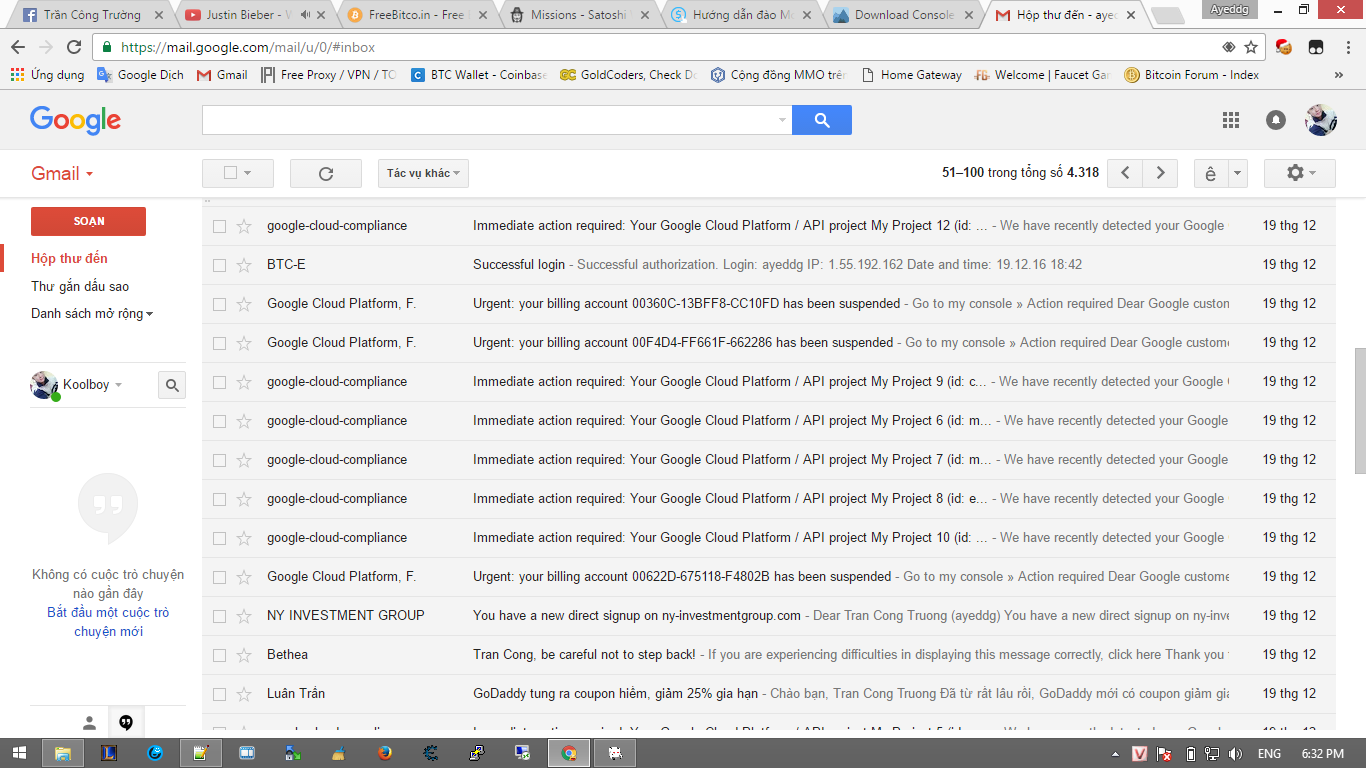Open the Google account profile picture
The image size is (1366, 768).
1321,120
